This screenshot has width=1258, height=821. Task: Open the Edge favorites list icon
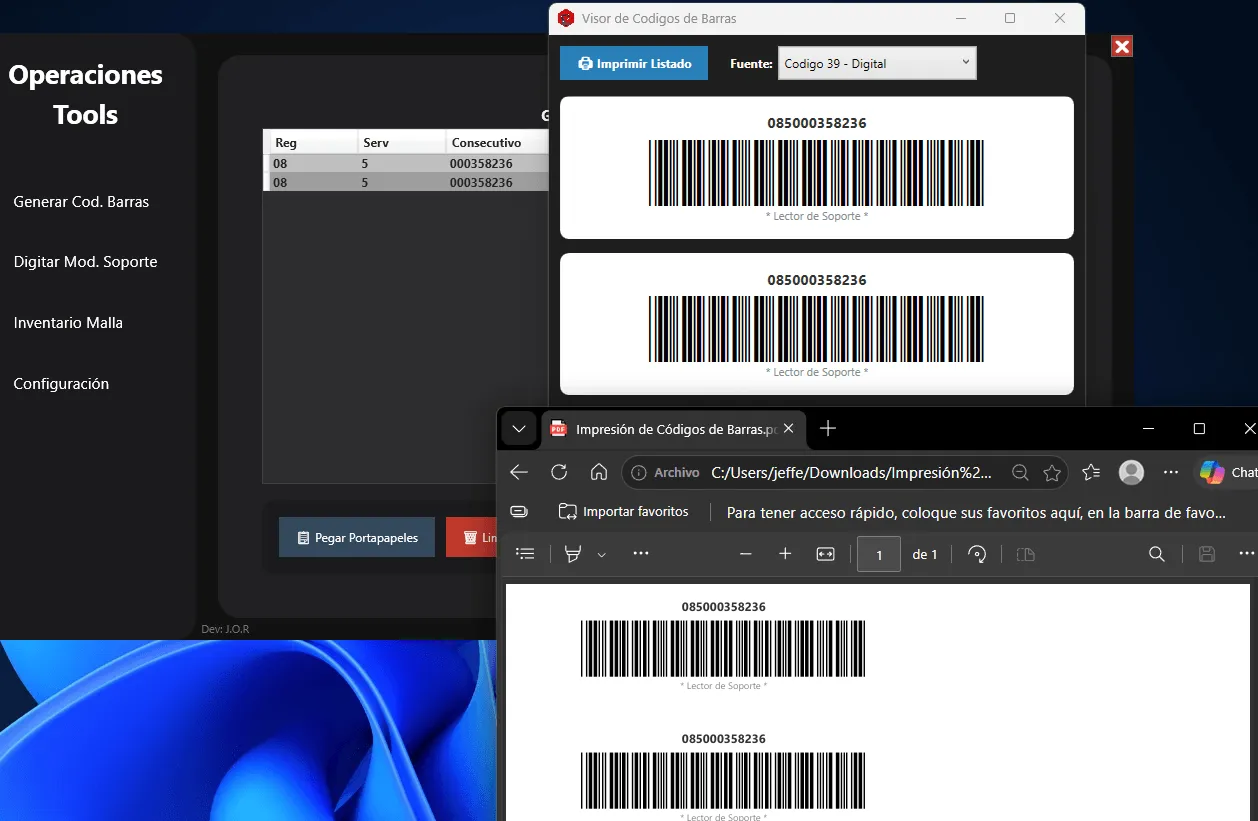pyautogui.click(x=1091, y=472)
